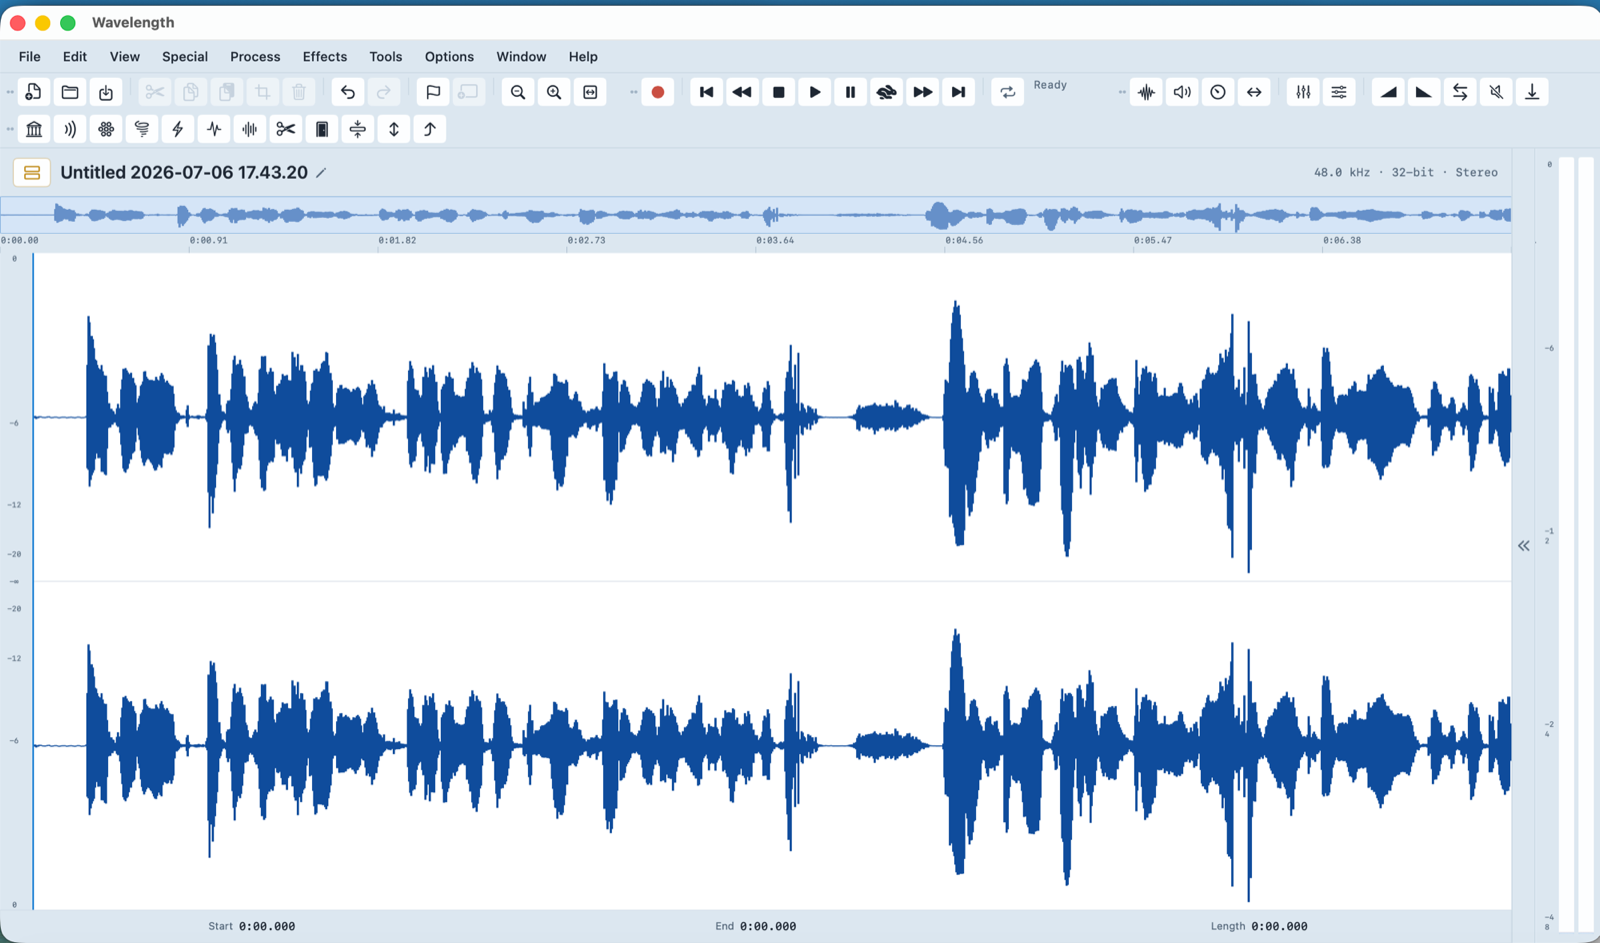Viewport: 1600px width, 943px height.
Task: Skip to the end of the audio
Action: pos(959,92)
